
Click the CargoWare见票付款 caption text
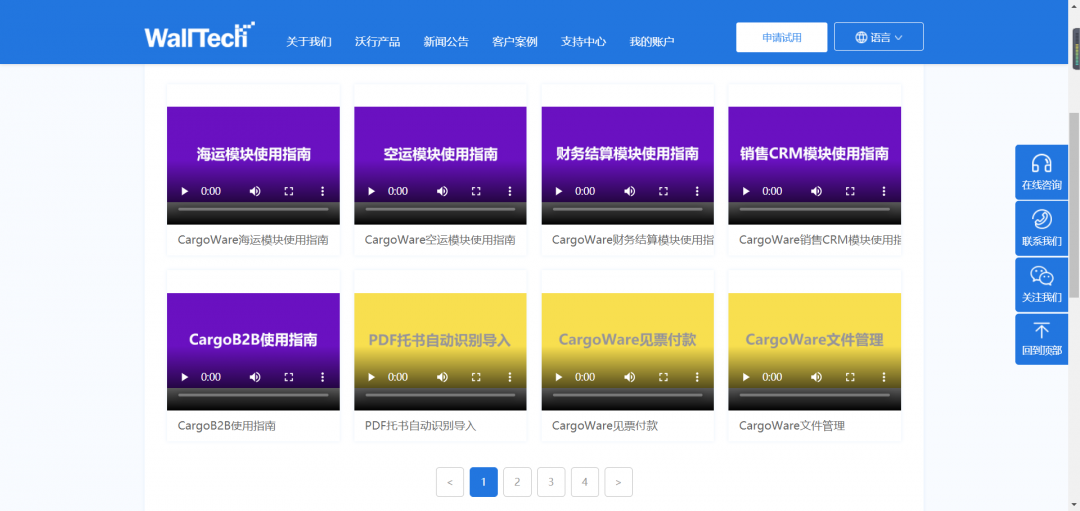(x=605, y=426)
